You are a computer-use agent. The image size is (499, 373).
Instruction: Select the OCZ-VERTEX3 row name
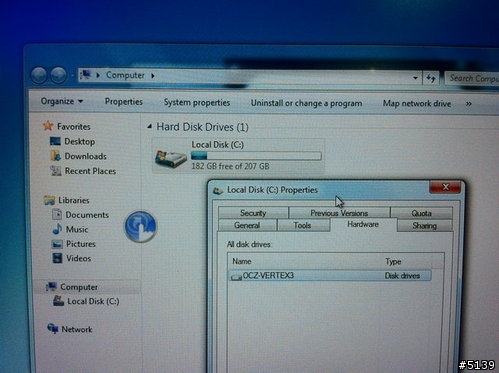click(268, 276)
